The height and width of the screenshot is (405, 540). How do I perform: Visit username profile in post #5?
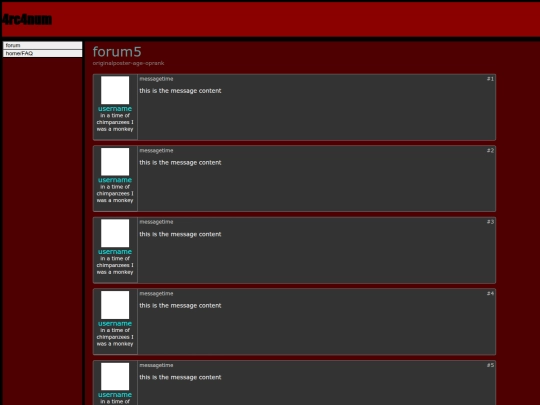(x=115, y=395)
